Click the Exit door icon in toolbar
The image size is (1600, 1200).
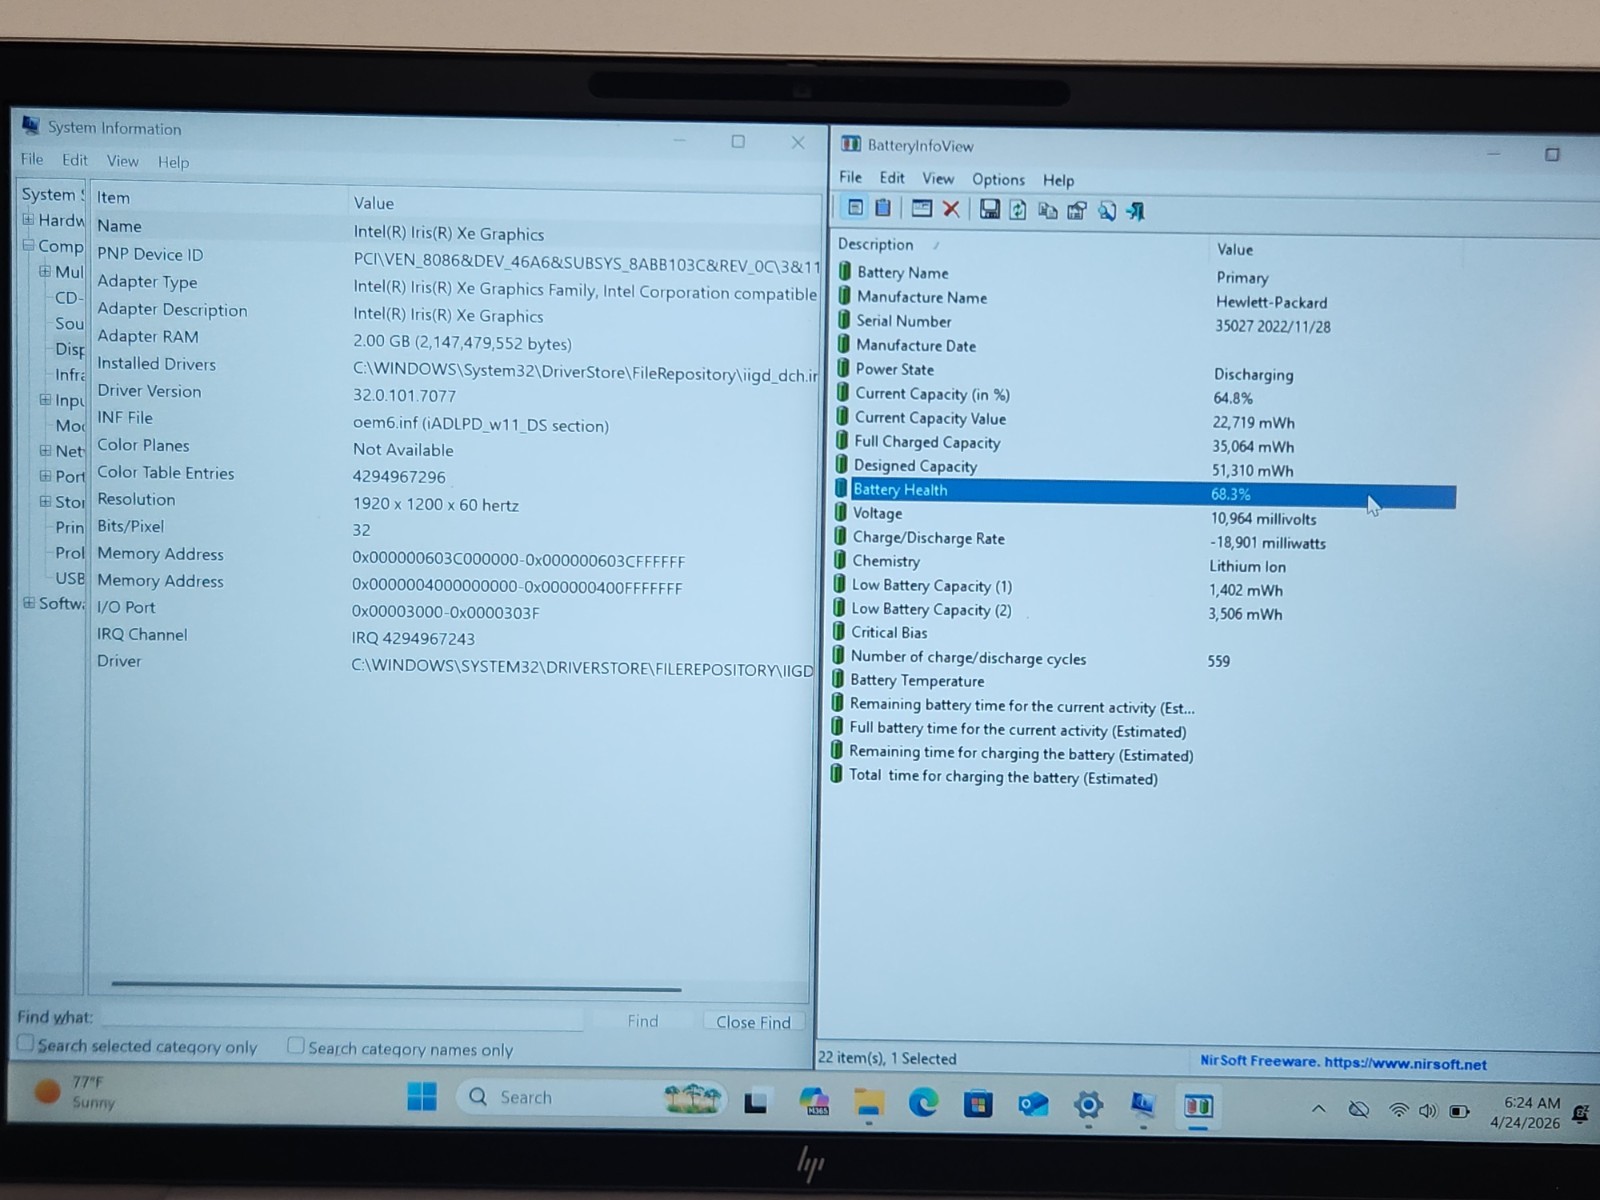pyautogui.click(x=1135, y=211)
